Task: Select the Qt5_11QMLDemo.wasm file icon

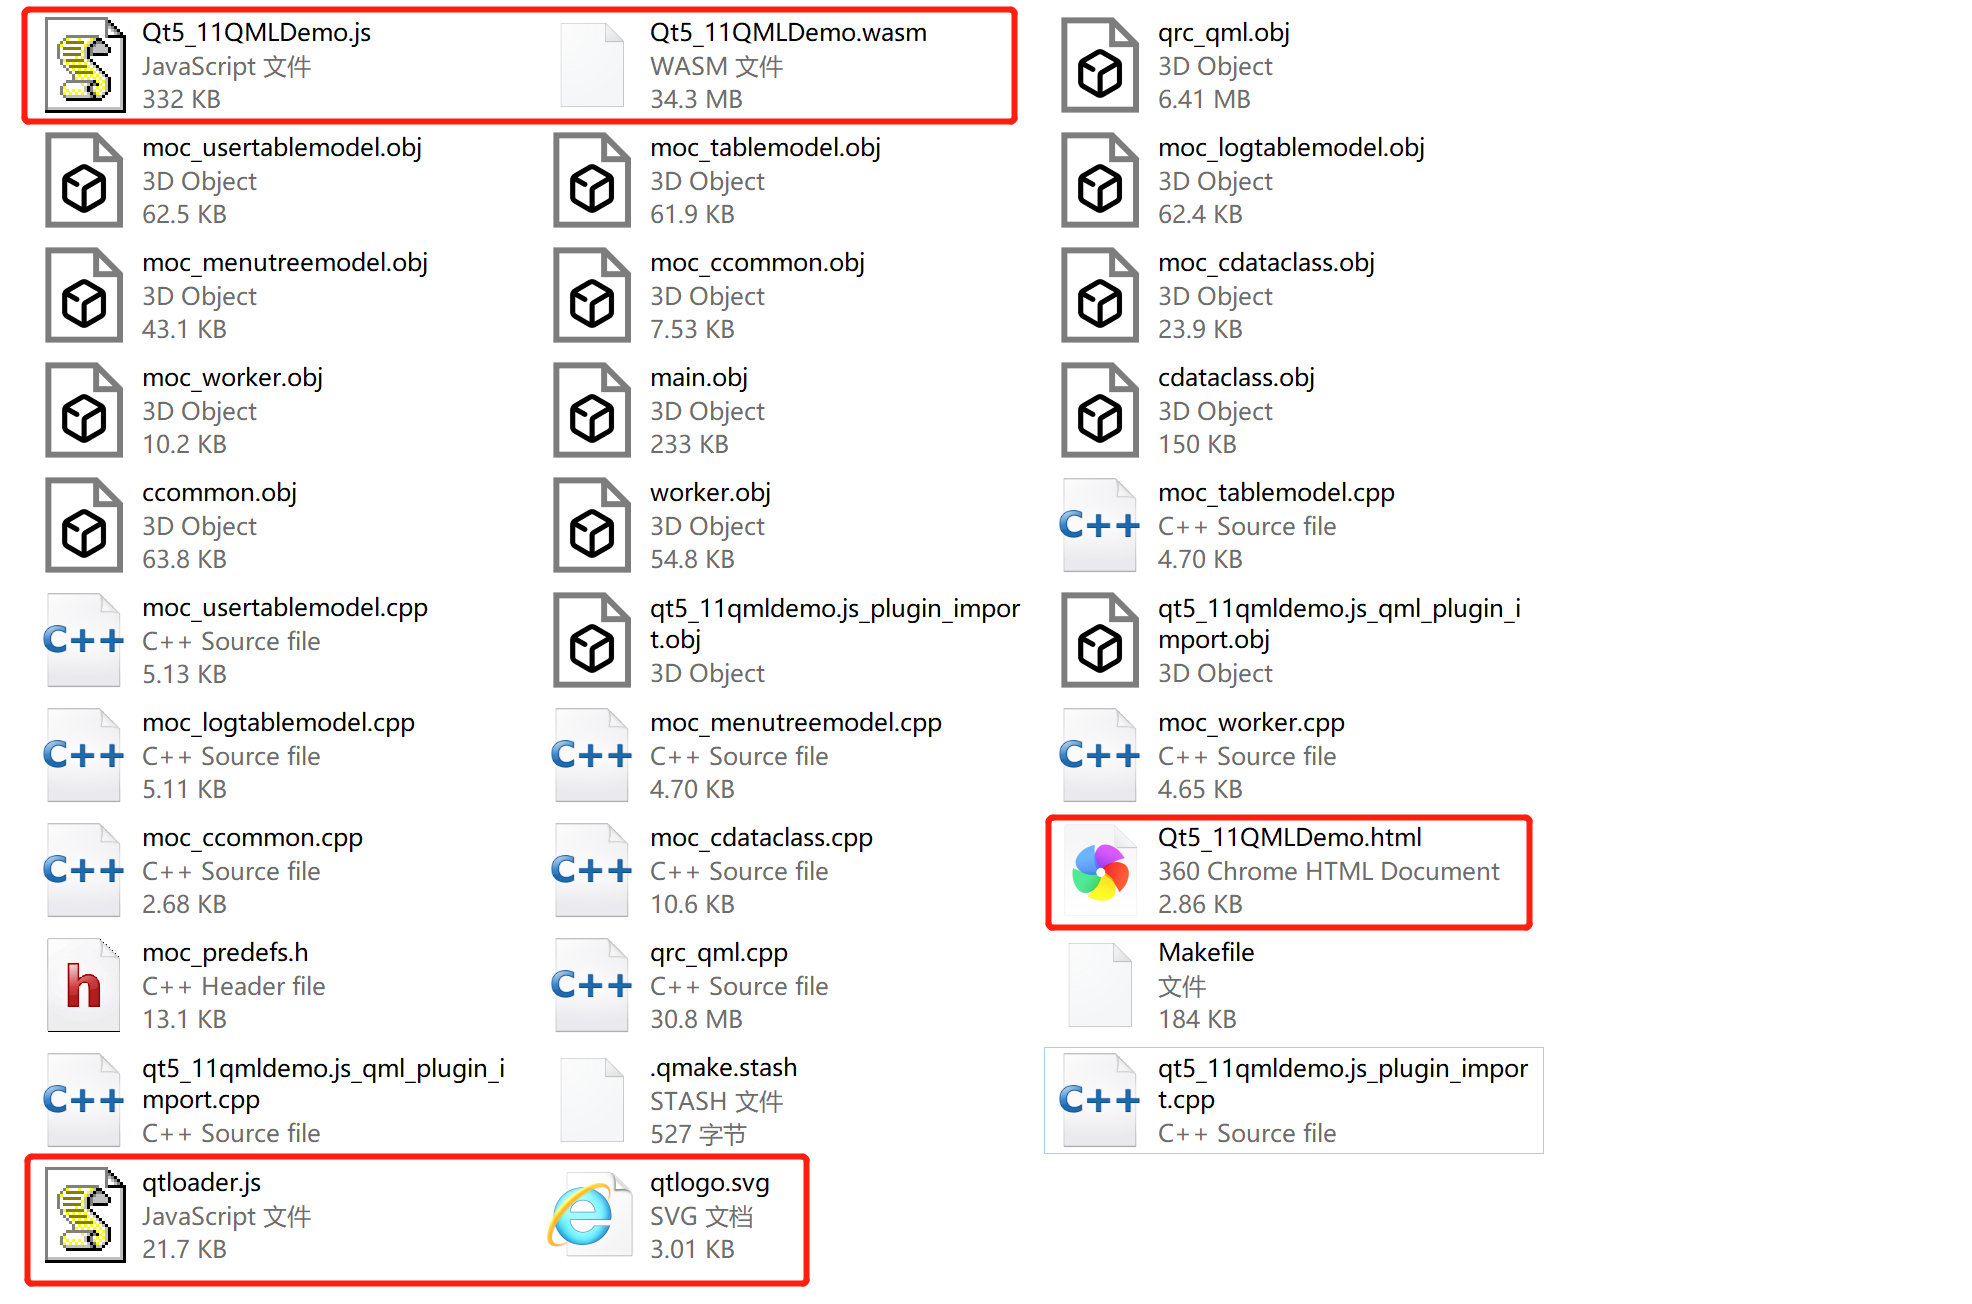Action: coord(592,66)
